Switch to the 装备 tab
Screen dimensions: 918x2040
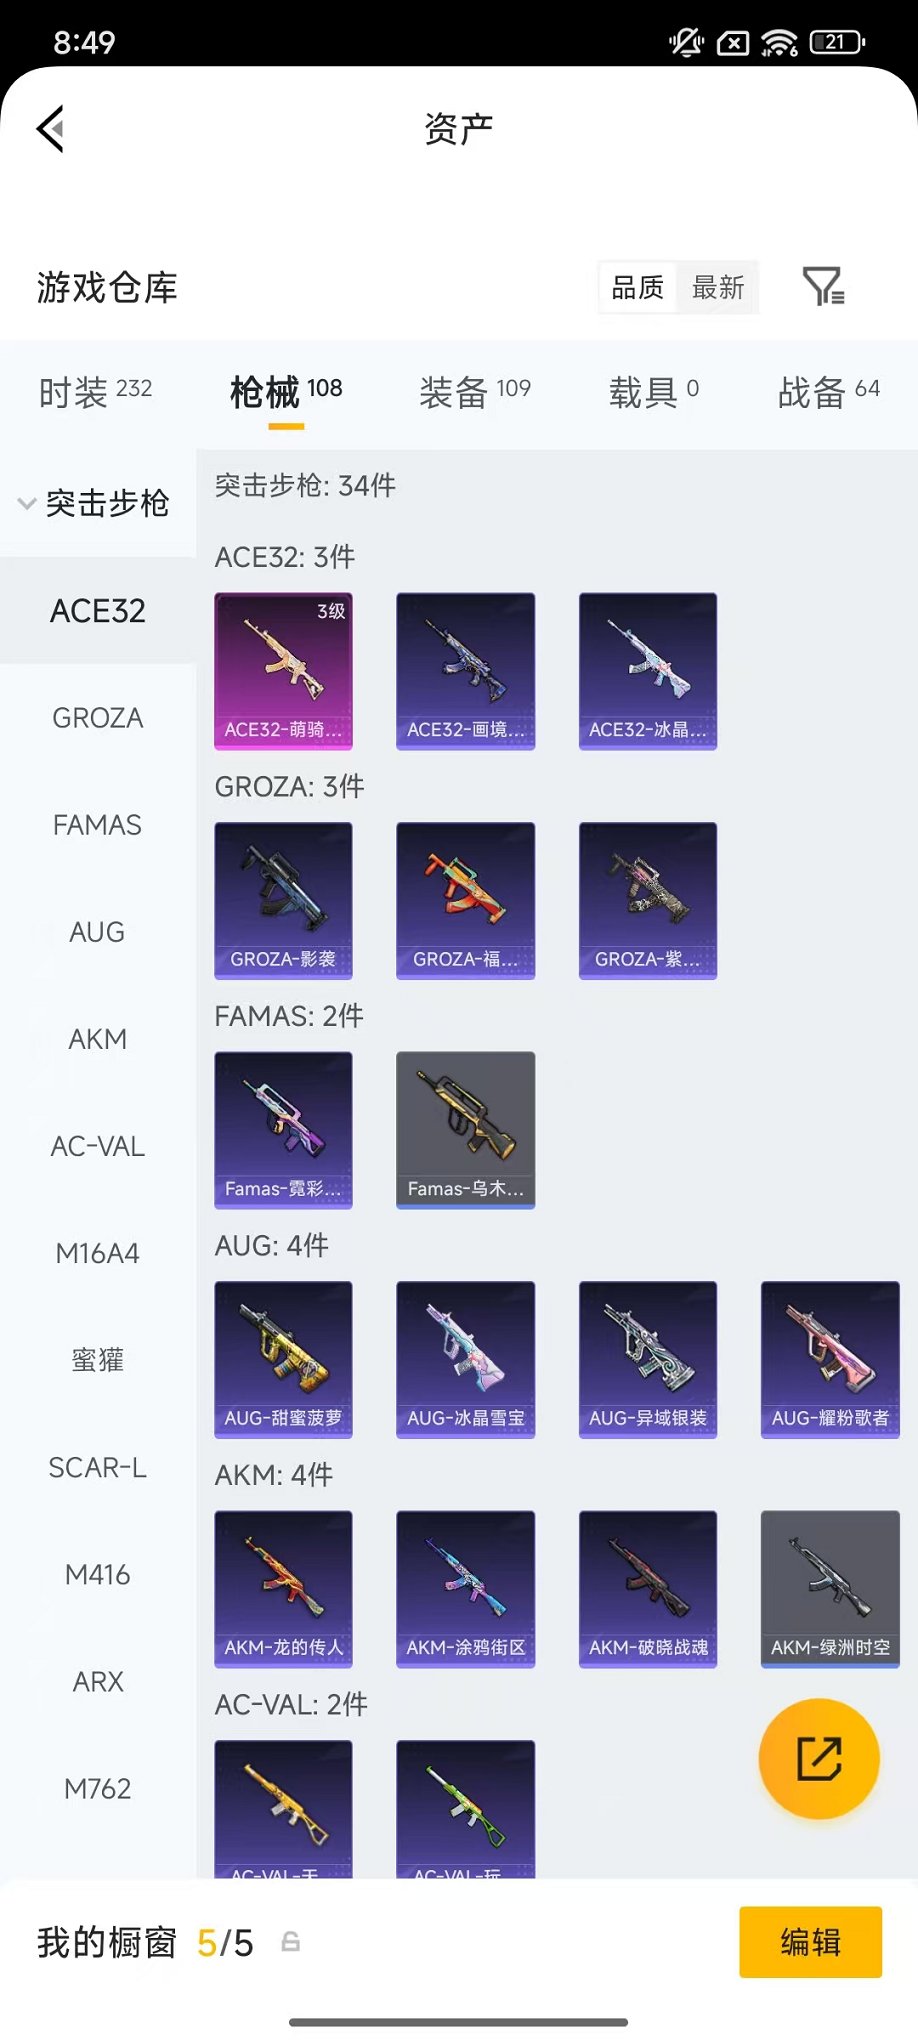(x=475, y=392)
